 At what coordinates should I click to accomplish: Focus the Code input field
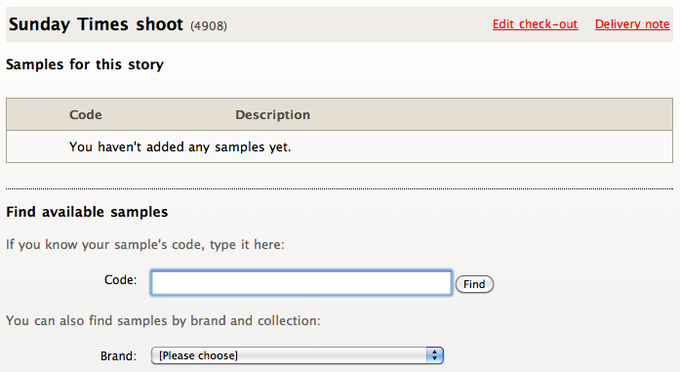tap(301, 283)
